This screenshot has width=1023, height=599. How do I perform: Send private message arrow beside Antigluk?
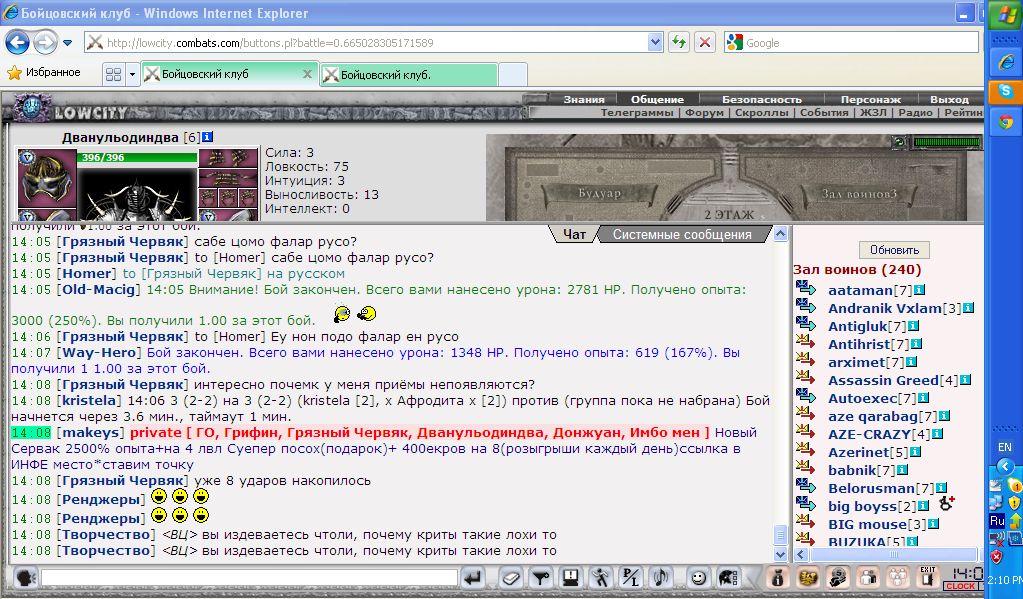(x=806, y=324)
